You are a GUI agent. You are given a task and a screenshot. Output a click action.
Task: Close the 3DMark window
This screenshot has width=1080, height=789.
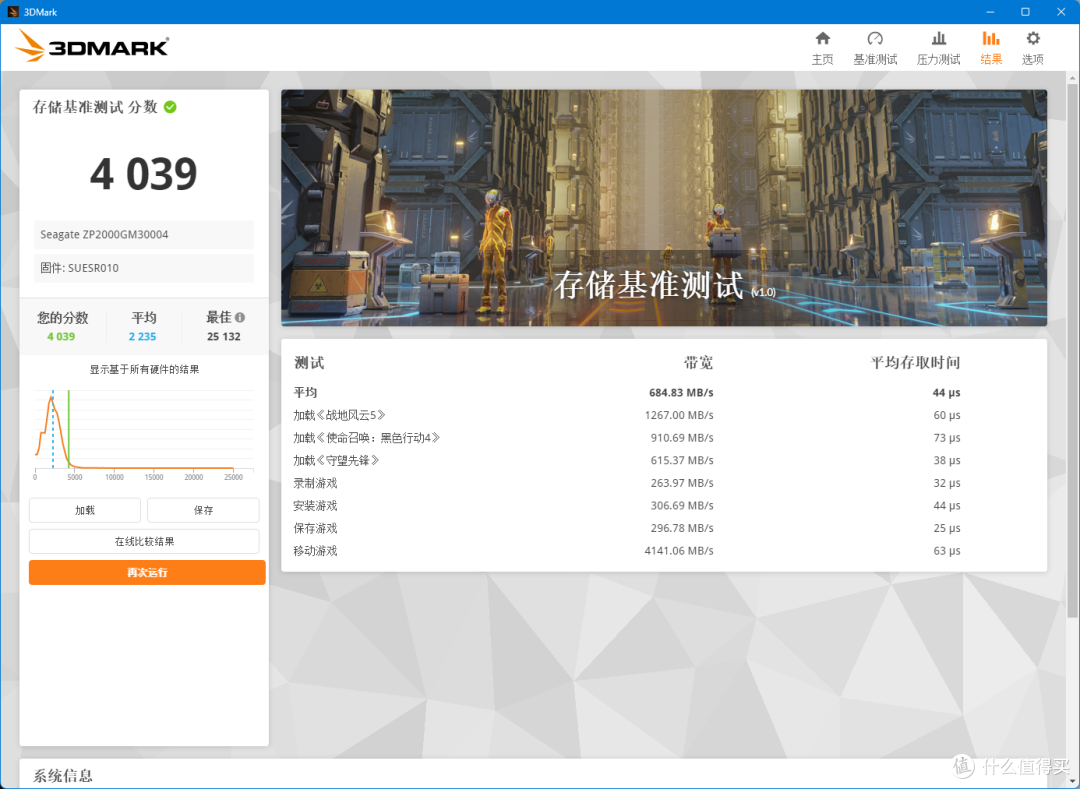tap(1061, 12)
